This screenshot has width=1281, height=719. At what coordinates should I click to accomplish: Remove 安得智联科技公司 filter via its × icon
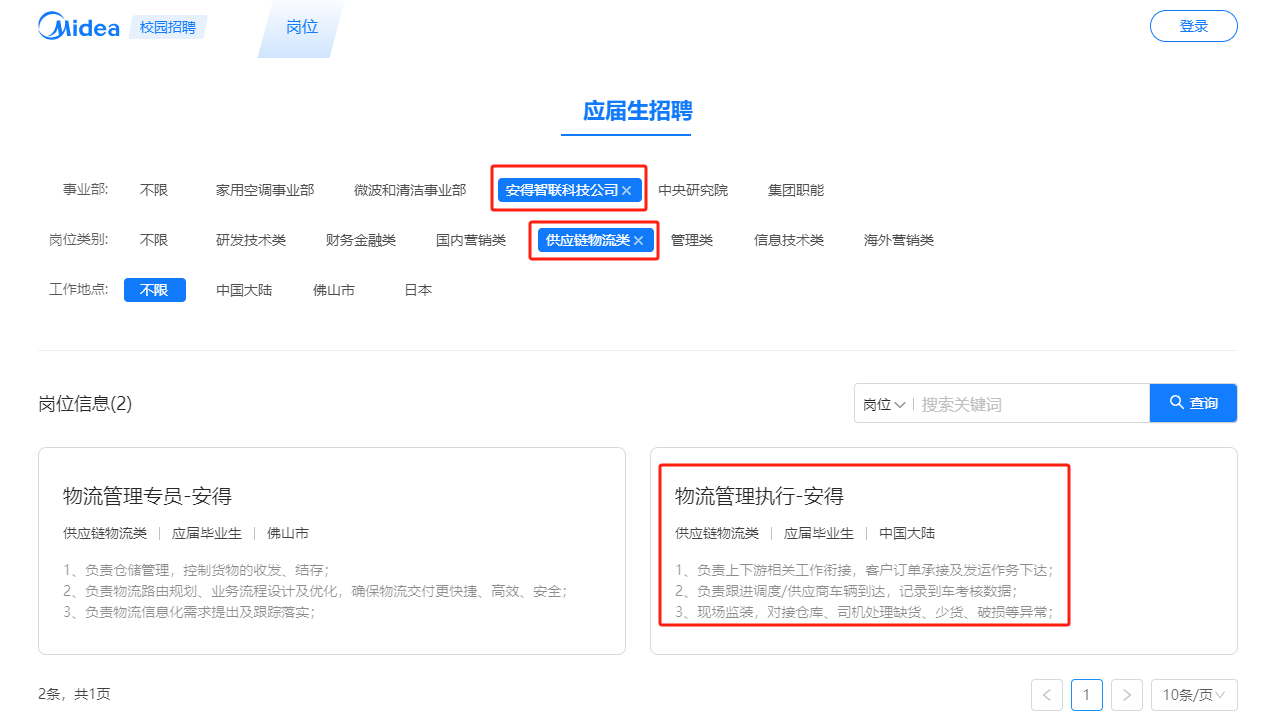(x=626, y=189)
